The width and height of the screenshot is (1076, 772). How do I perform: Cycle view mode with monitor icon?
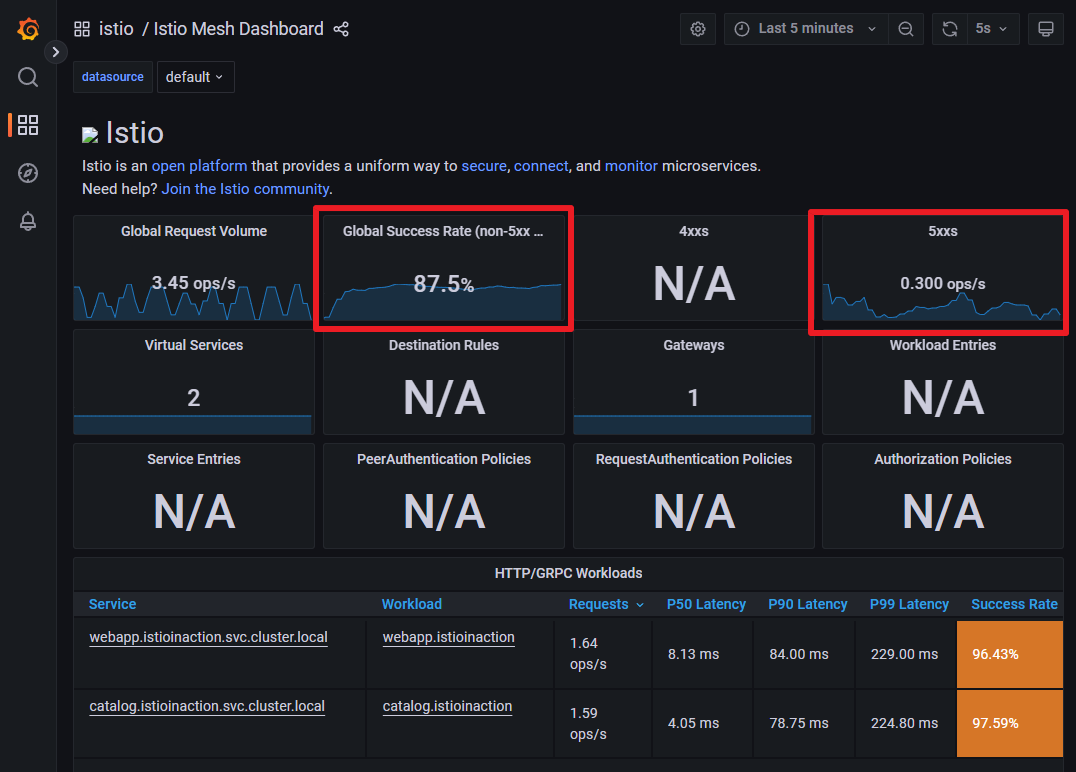click(x=1046, y=29)
